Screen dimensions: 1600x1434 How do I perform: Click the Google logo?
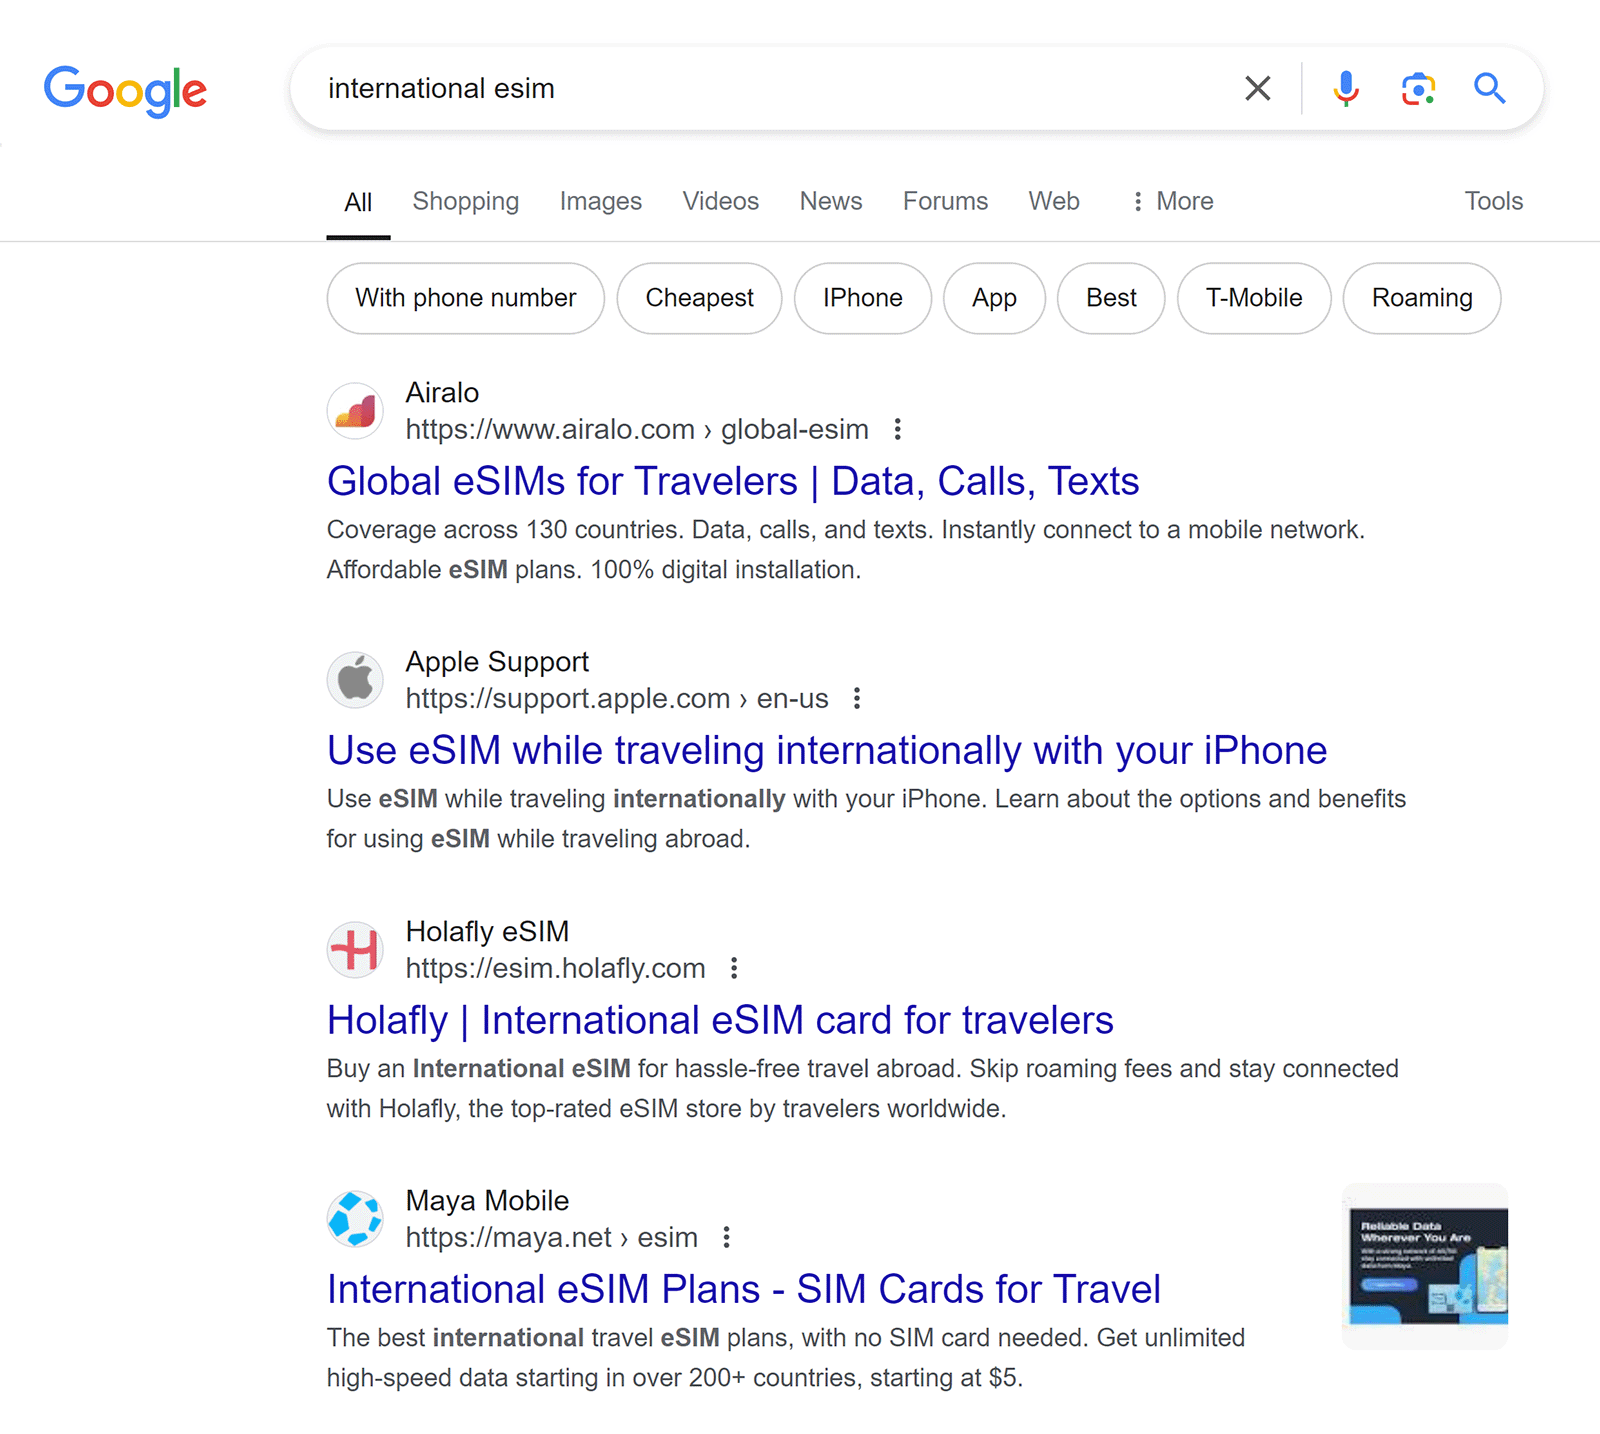125,91
